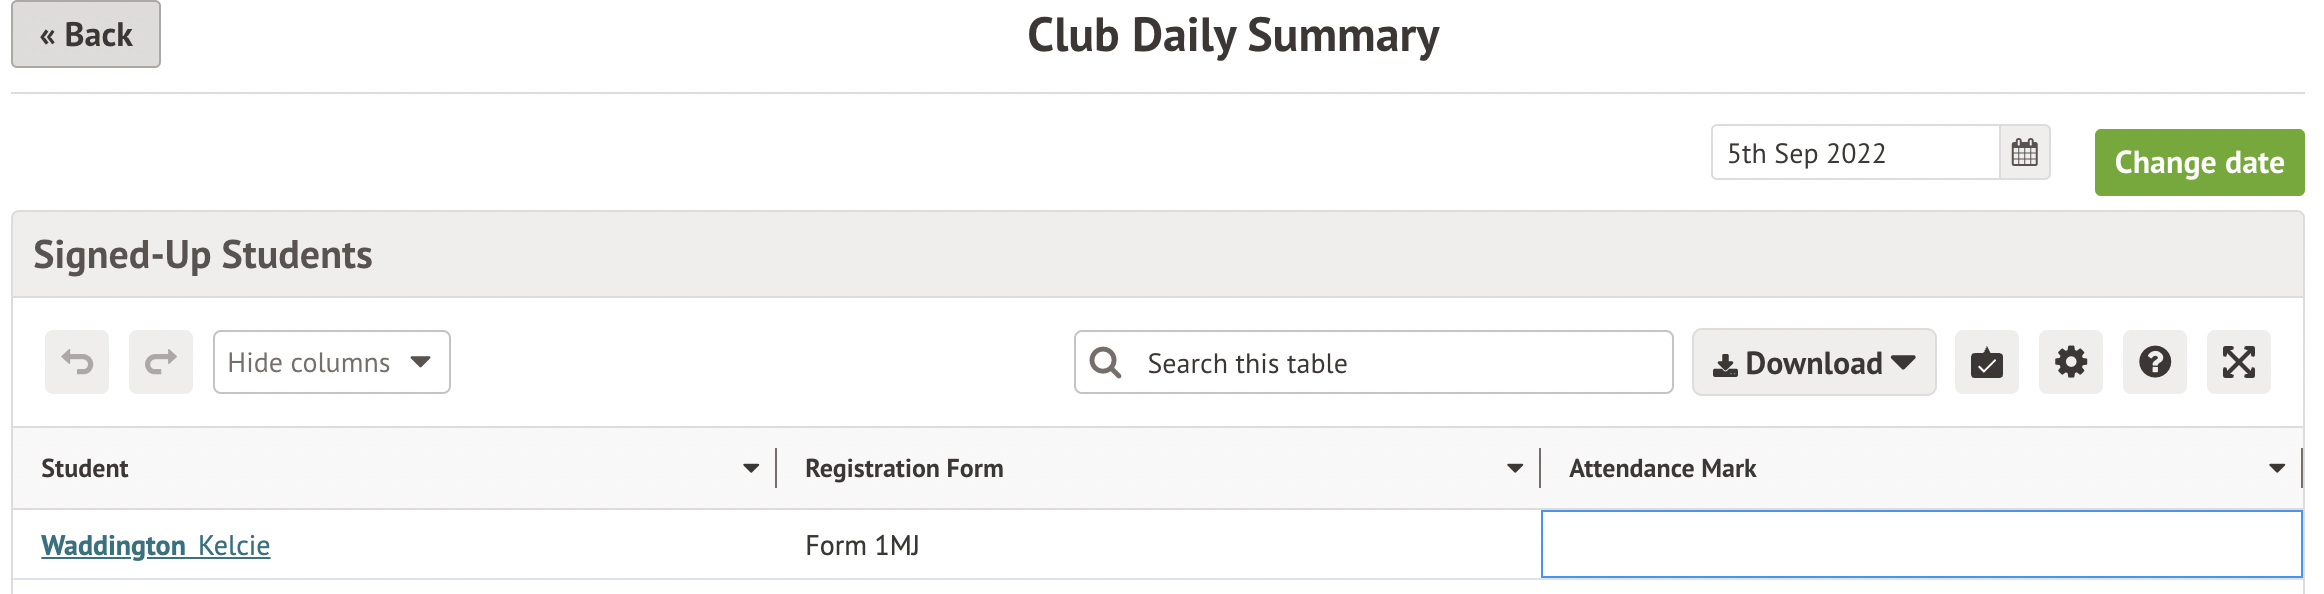This screenshot has width=2324, height=594.
Task: Click the undo arrow icon
Action: 77,362
